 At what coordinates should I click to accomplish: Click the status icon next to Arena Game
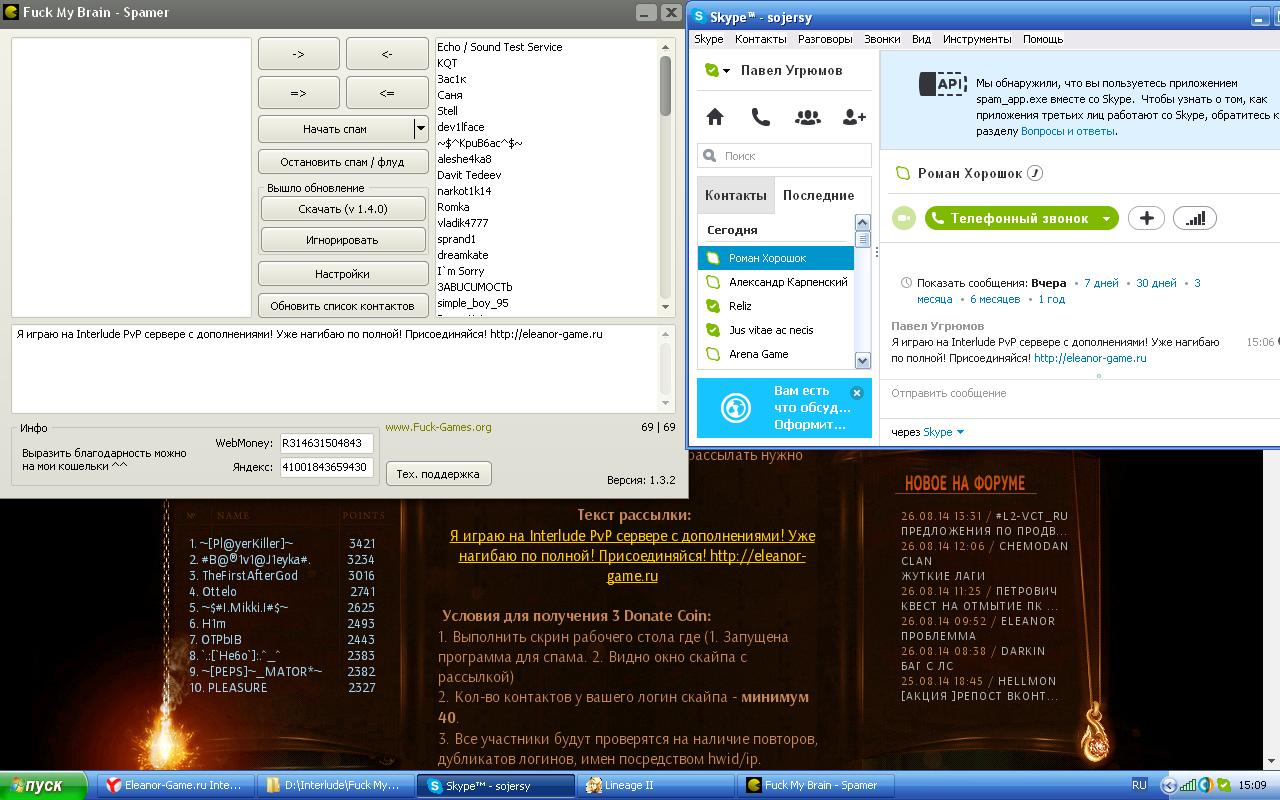tap(713, 354)
